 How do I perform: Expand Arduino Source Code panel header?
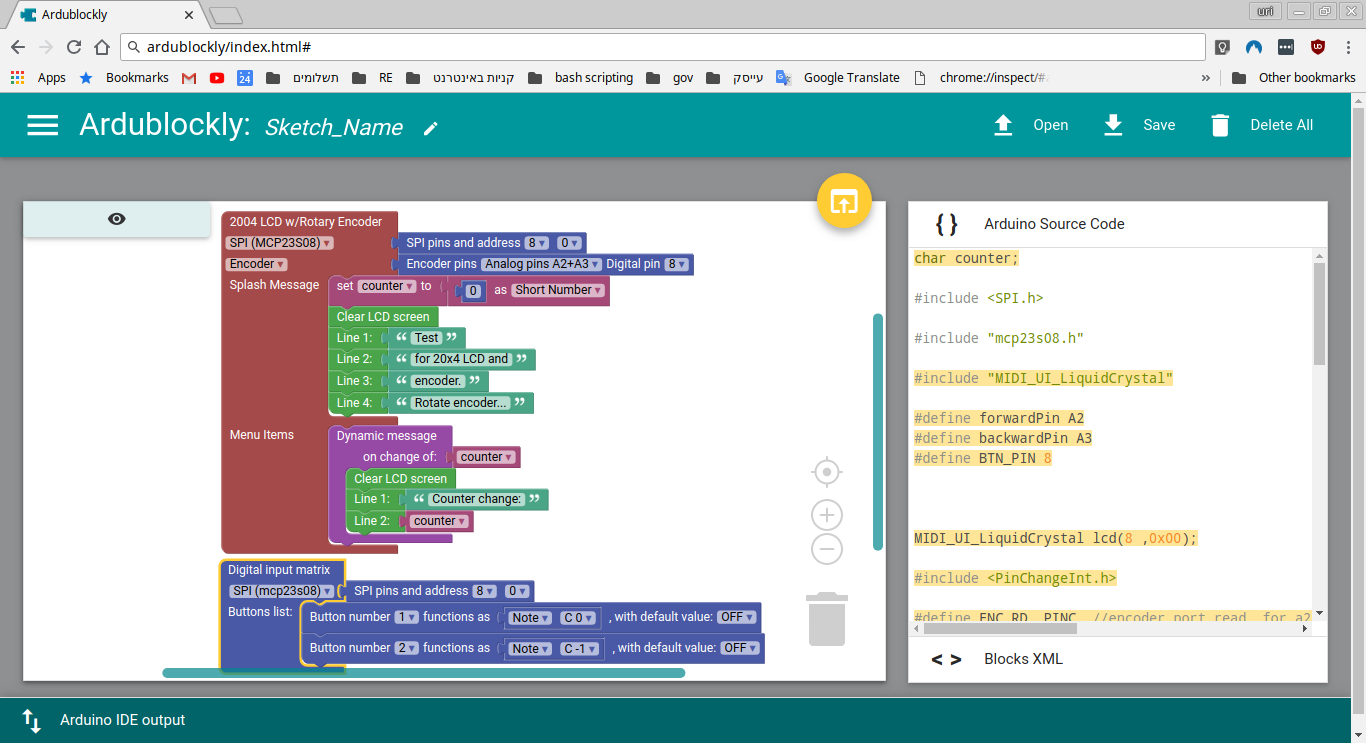pyautogui.click(x=1118, y=224)
